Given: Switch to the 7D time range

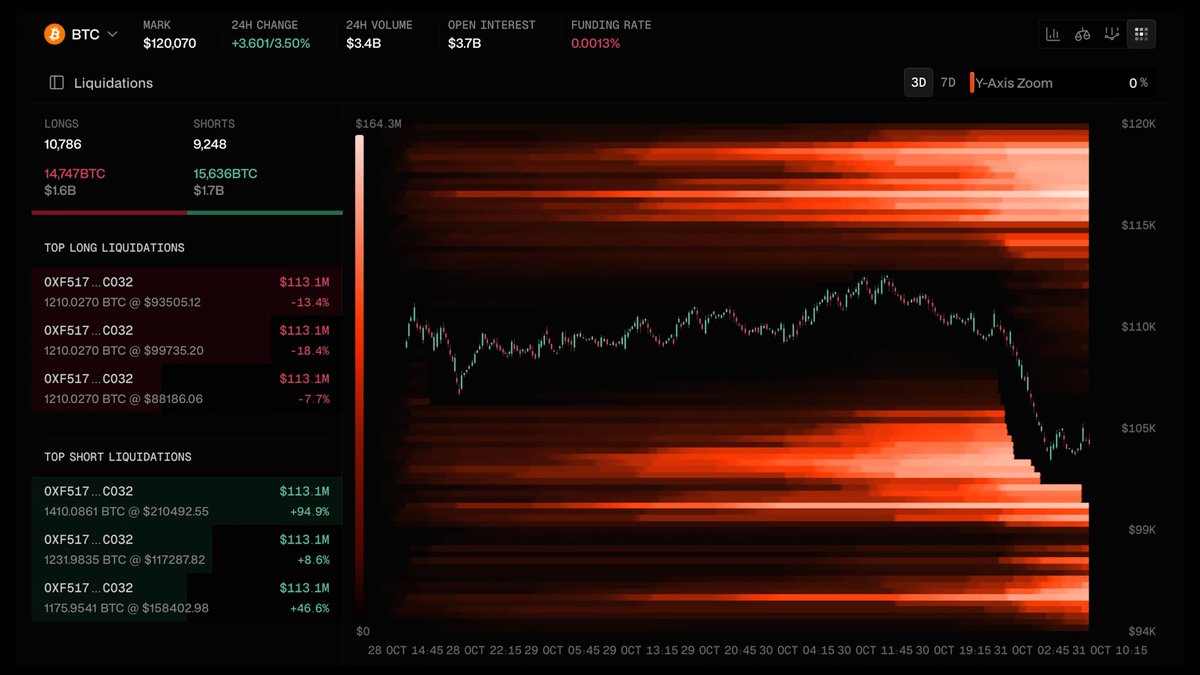Looking at the screenshot, I should click(x=948, y=83).
